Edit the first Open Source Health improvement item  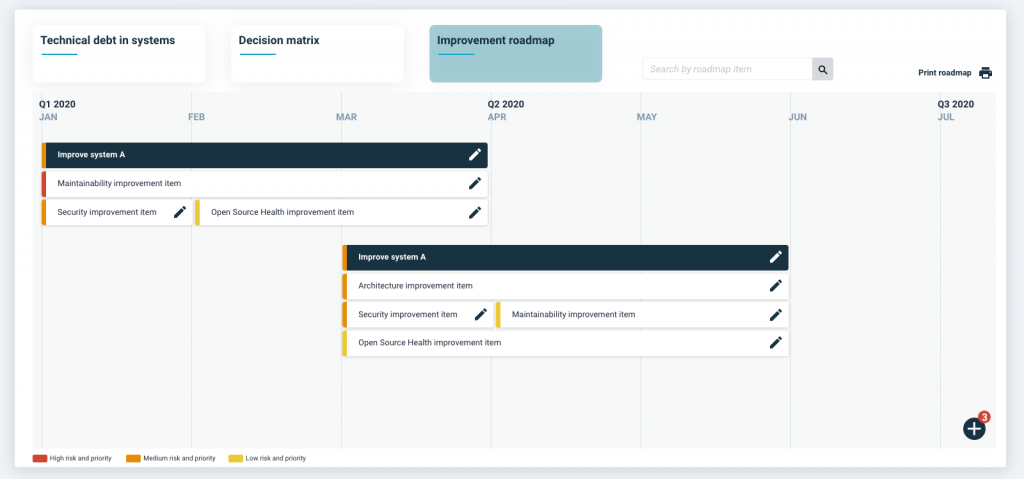[475, 212]
